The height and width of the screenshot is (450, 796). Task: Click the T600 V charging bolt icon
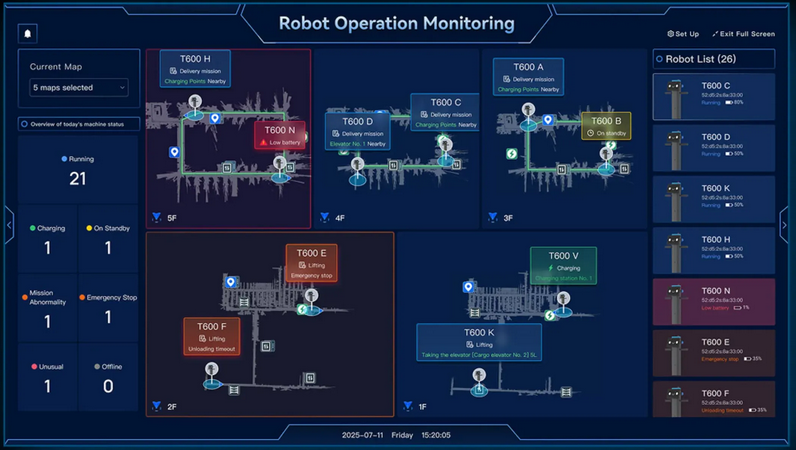(551, 268)
